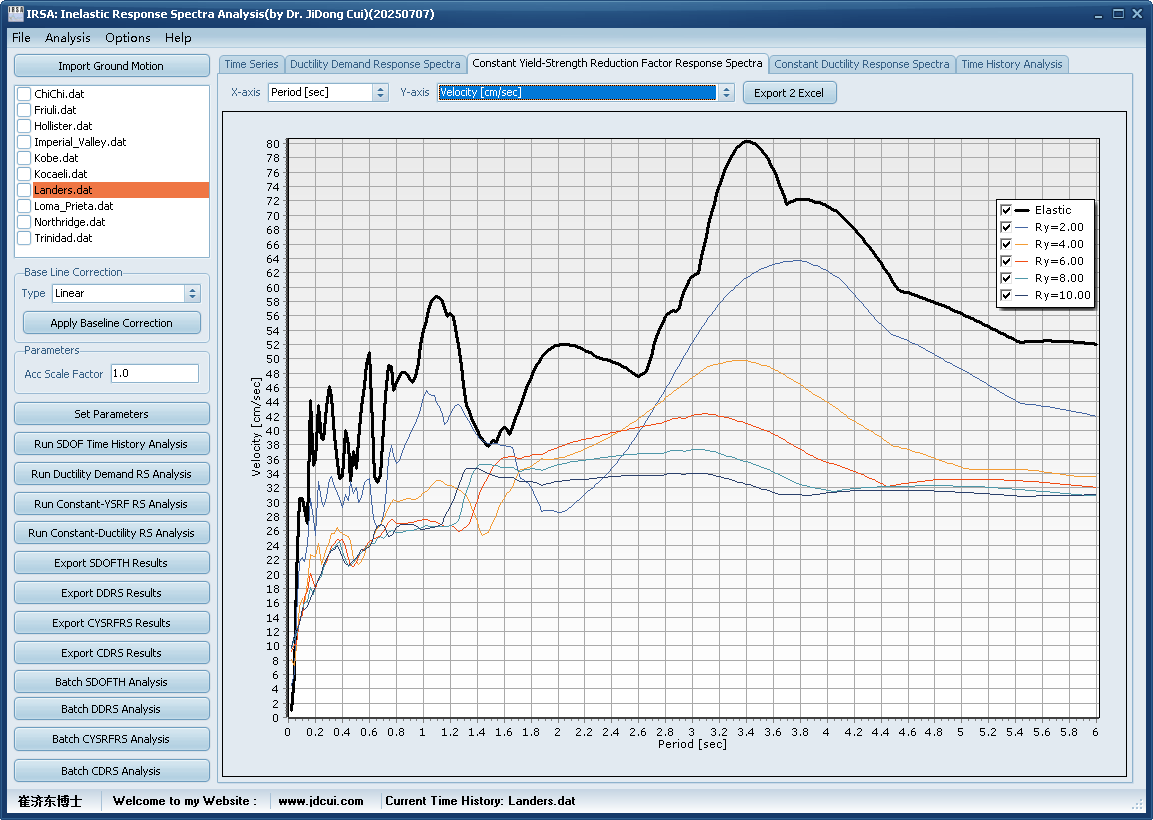
Task: Expand the Y-axis Velocity dropdown
Action: [x=725, y=93]
